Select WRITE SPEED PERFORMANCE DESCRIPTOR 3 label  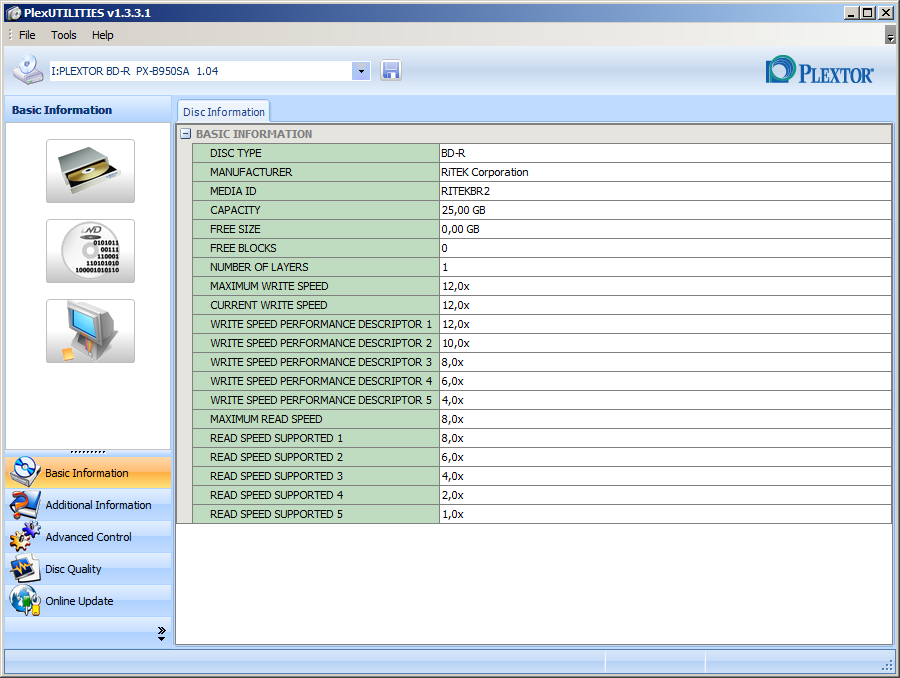point(316,362)
